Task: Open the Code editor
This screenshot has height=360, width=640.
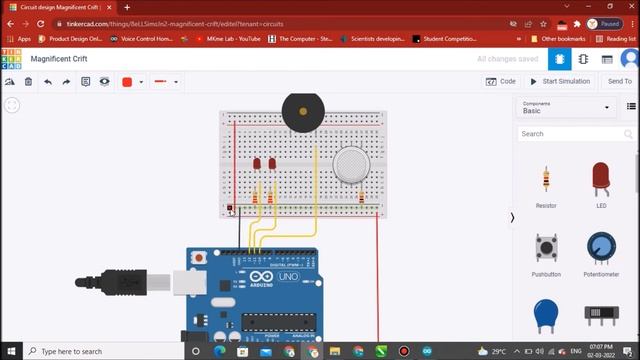Action: [x=500, y=81]
